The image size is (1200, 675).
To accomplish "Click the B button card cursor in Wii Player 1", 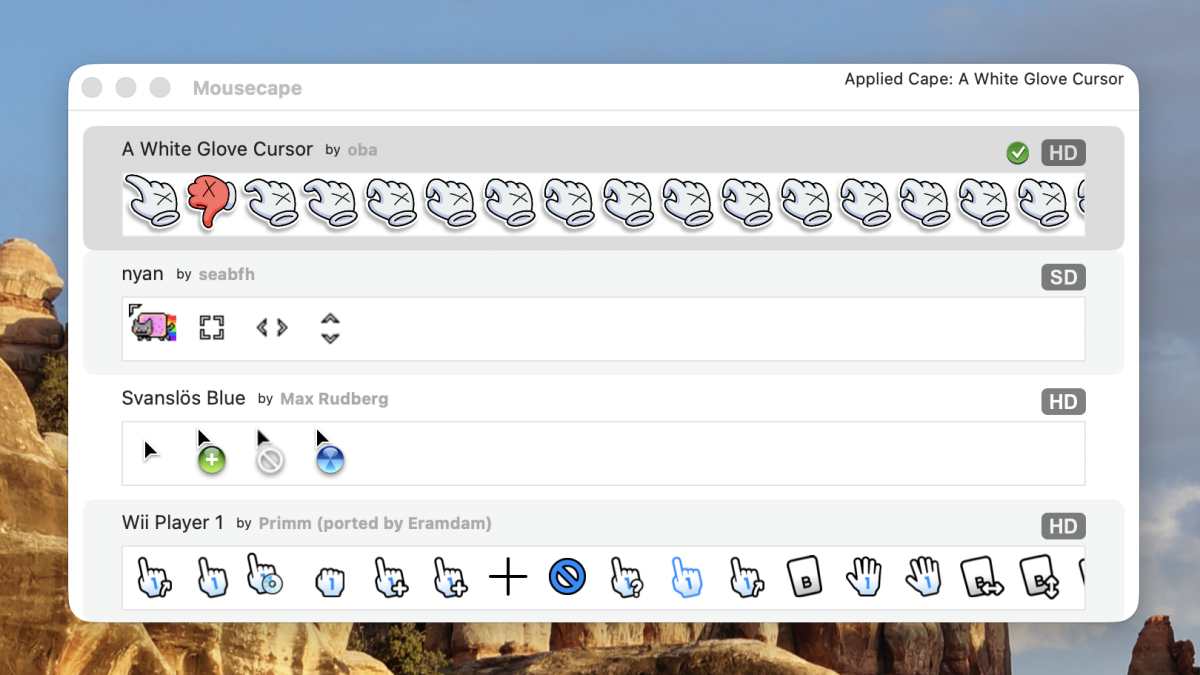I will pos(805,577).
